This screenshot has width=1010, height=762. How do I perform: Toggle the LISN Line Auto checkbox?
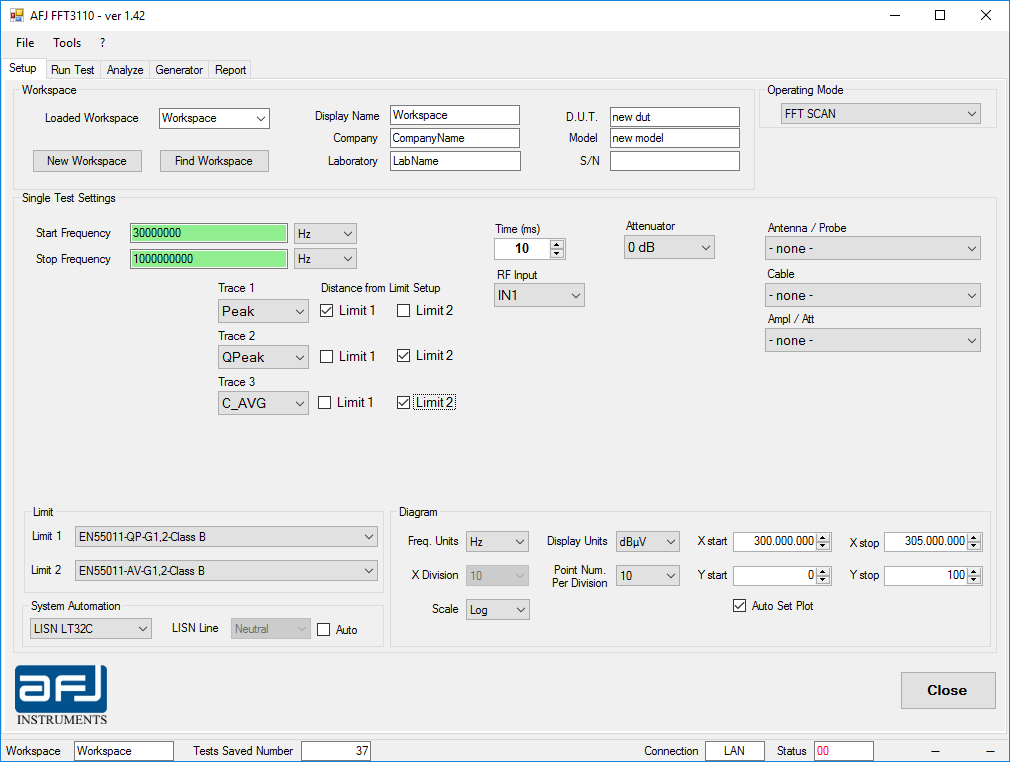[323, 629]
